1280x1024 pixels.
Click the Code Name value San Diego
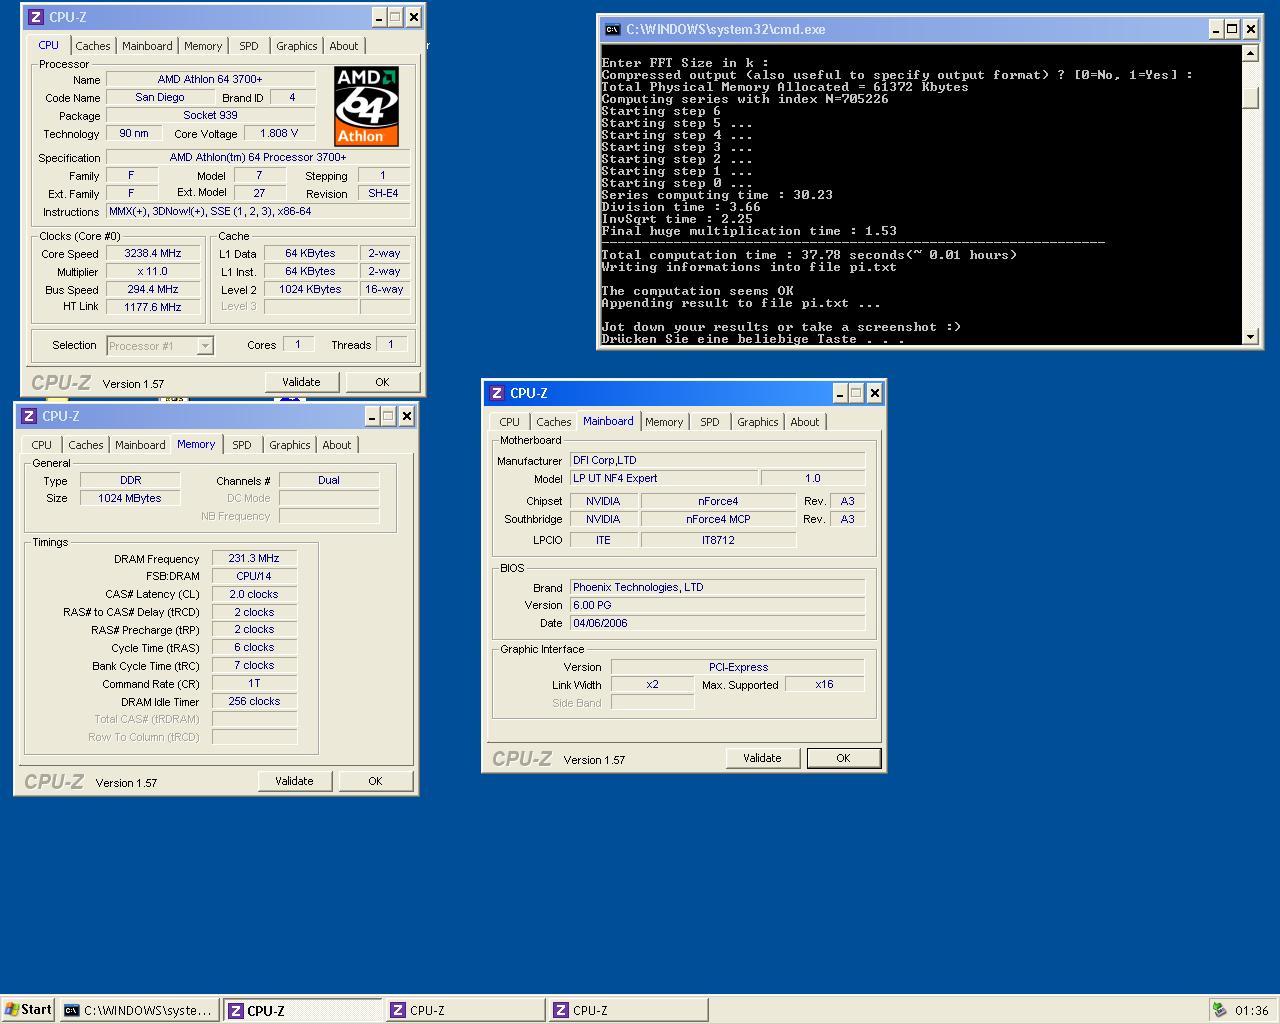(x=160, y=98)
